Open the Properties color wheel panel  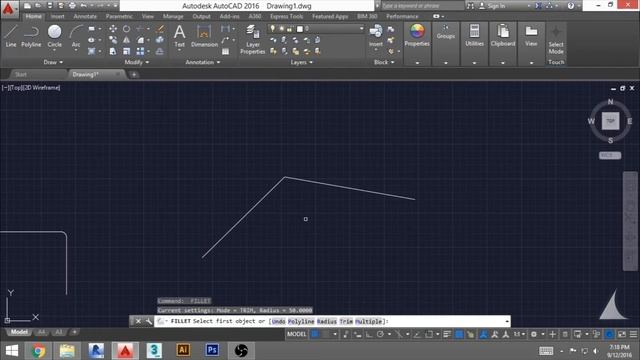pyautogui.click(x=417, y=35)
